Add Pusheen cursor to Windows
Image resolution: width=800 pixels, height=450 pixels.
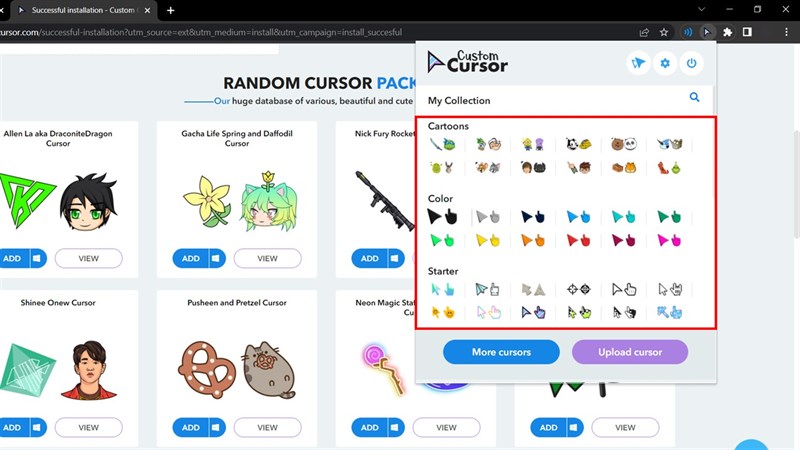pos(216,428)
